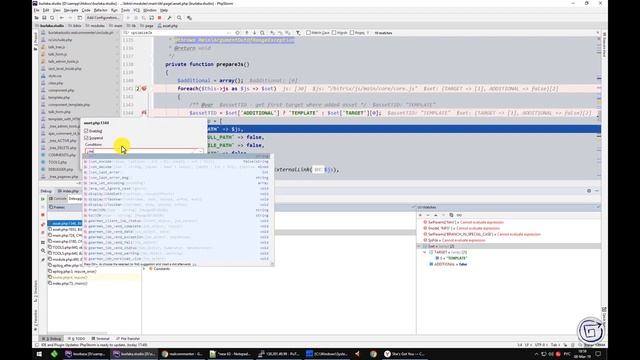Click breakpoint marker on line 1344
Screen dimensions: 640x360
(x=144, y=113)
